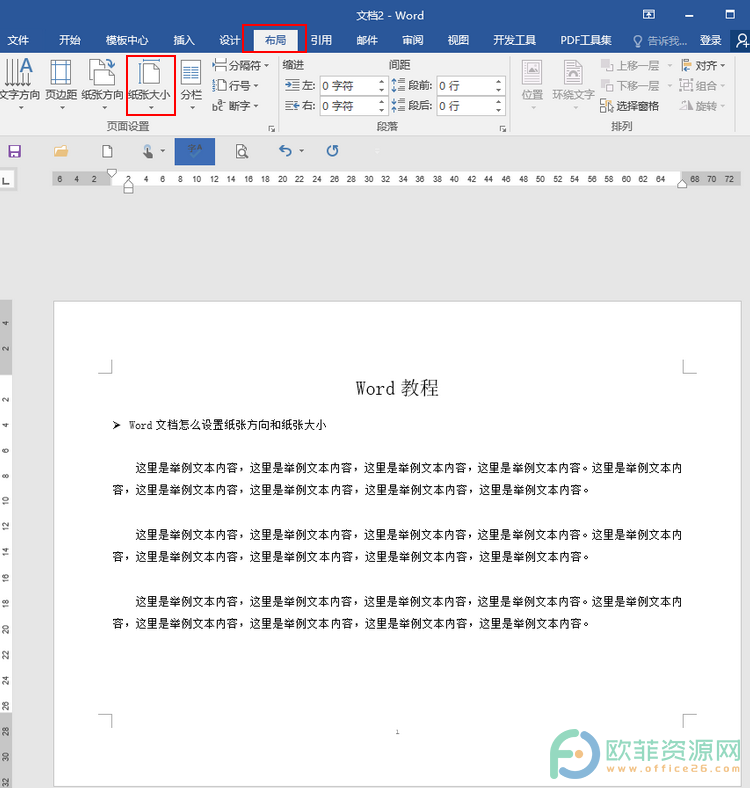Click the Send Backward (下移一层) button
Image resolution: width=750 pixels, height=788 pixels.
(x=630, y=85)
